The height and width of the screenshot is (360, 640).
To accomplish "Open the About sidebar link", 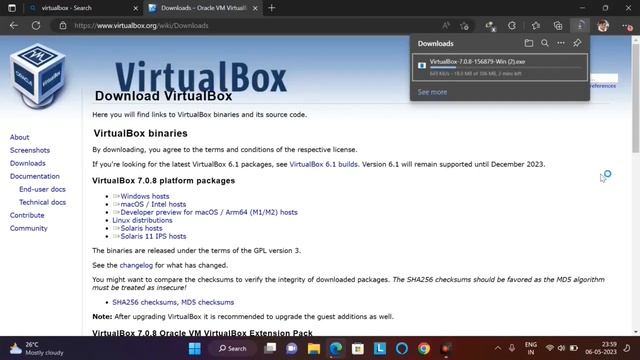I will pyautogui.click(x=19, y=138).
